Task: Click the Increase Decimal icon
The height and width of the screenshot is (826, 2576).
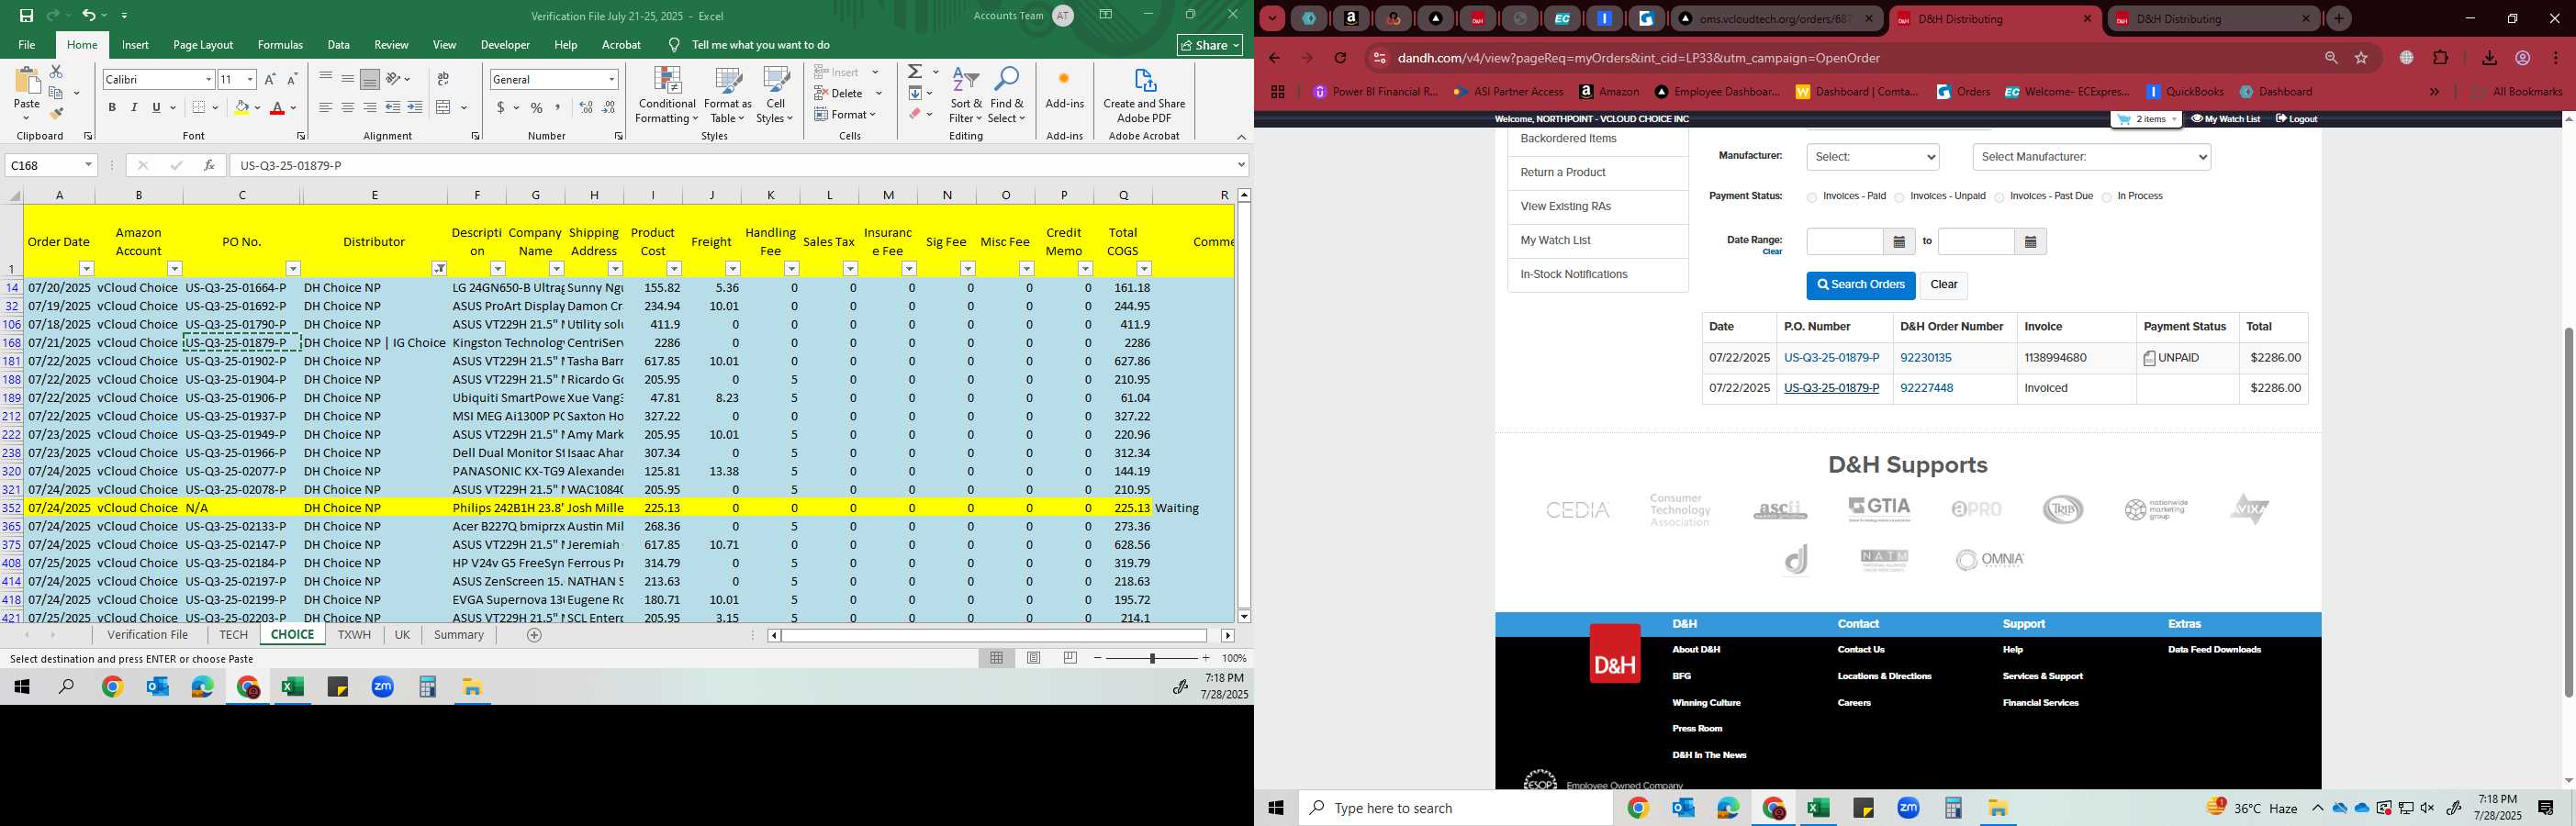Action: 586,107
